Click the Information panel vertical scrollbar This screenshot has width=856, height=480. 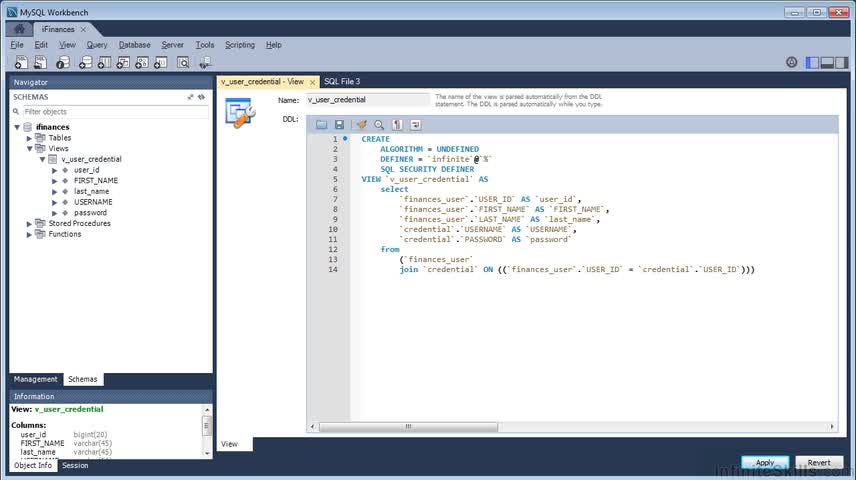[x=207, y=431]
